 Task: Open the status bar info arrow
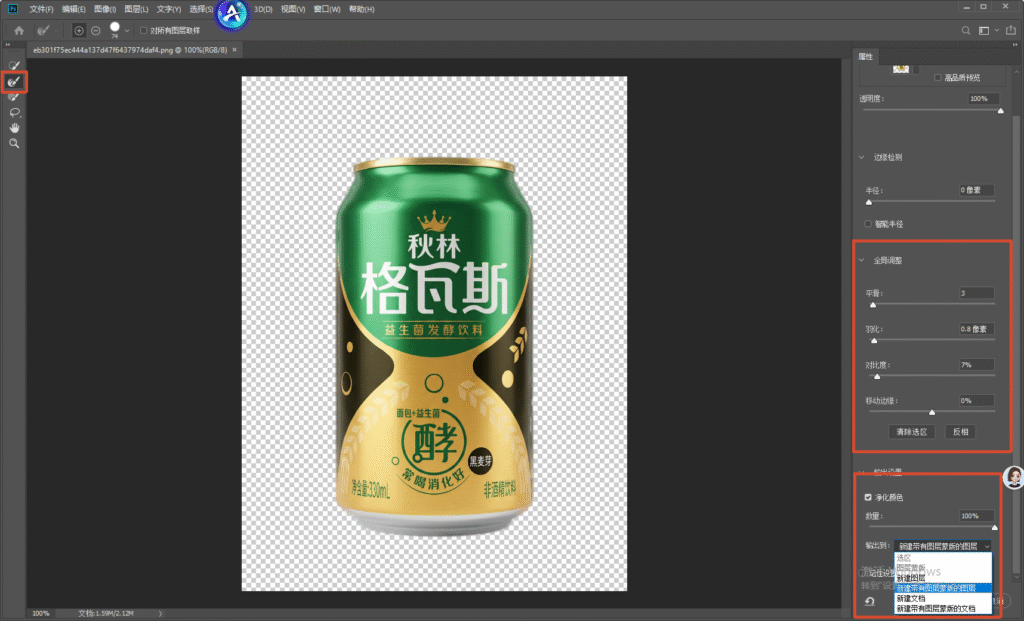161,613
